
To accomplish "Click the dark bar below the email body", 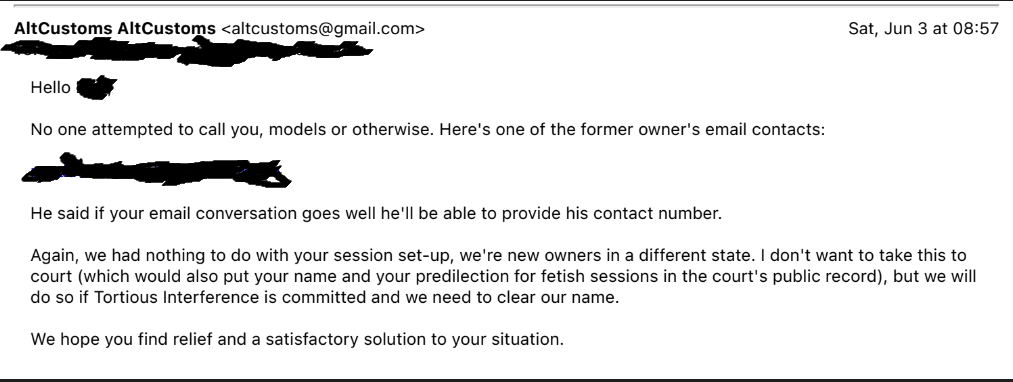I will tap(506, 381).
